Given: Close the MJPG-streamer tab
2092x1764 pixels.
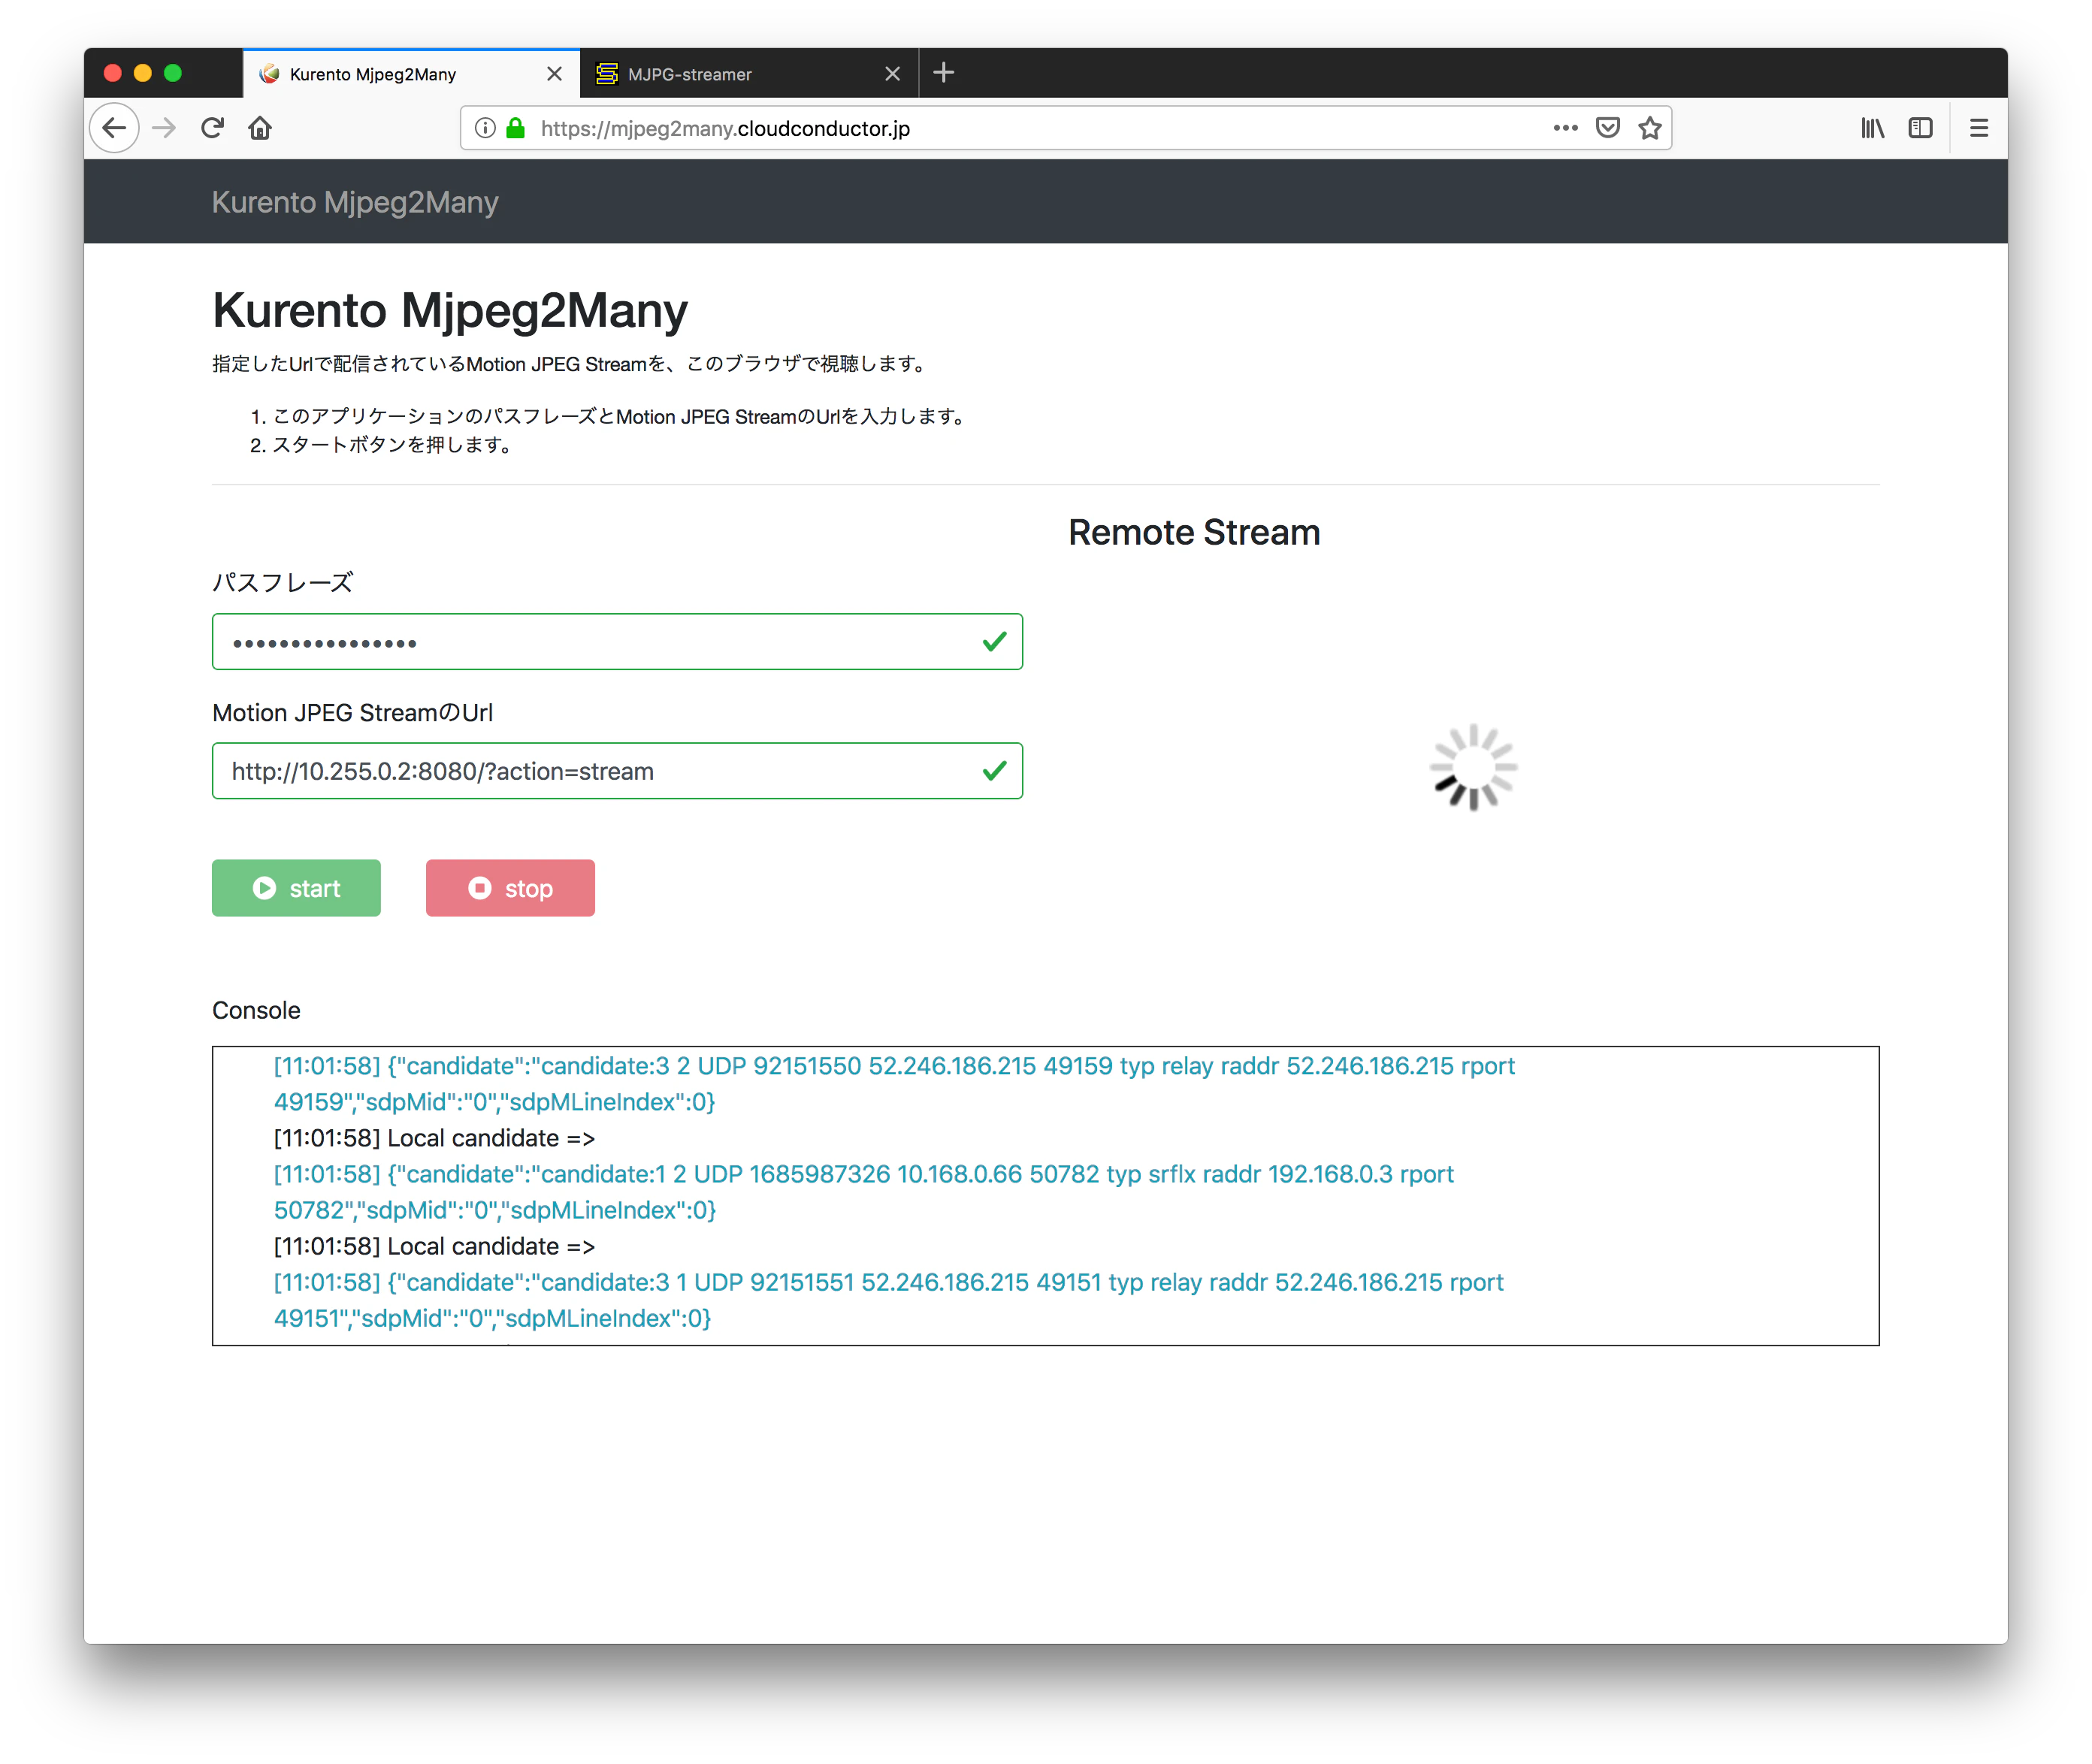Looking at the screenshot, I should point(893,74).
